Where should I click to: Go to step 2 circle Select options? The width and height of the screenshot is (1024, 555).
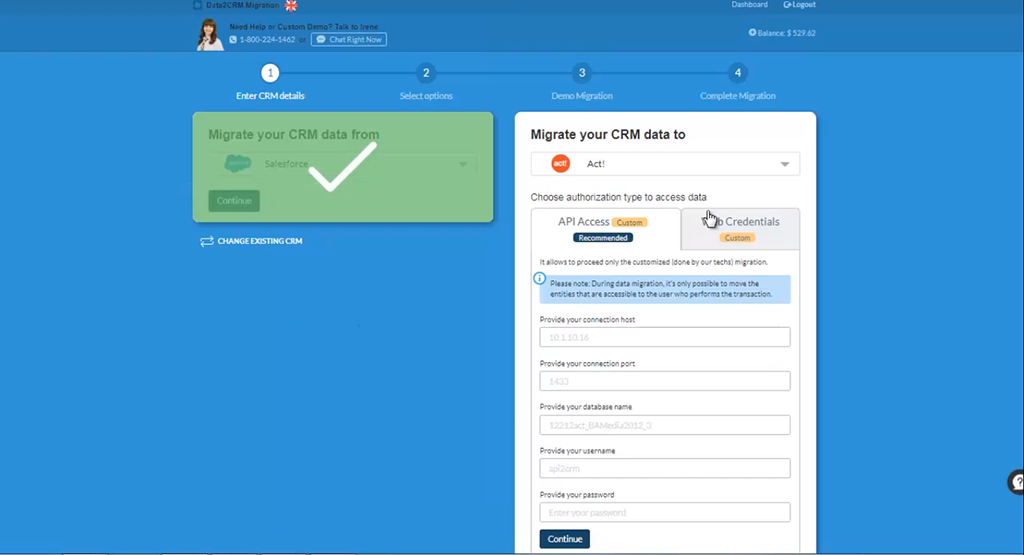(x=426, y=73)
